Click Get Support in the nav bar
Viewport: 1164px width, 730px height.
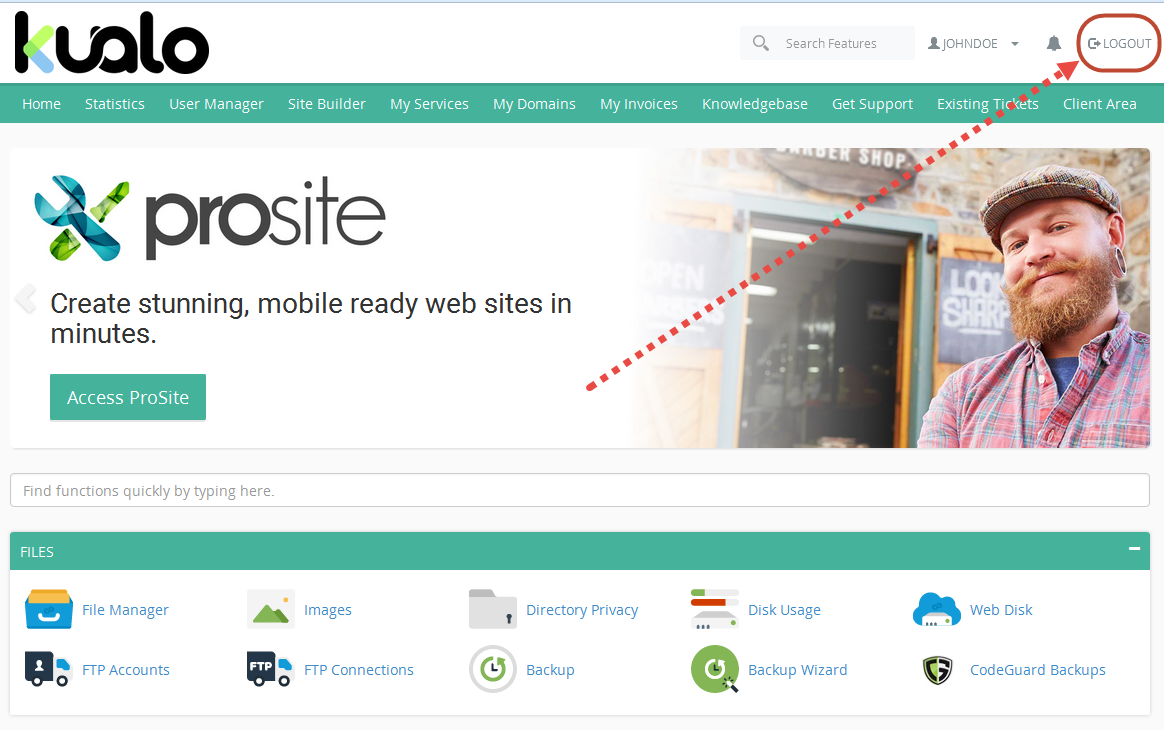tap(872, 104)
